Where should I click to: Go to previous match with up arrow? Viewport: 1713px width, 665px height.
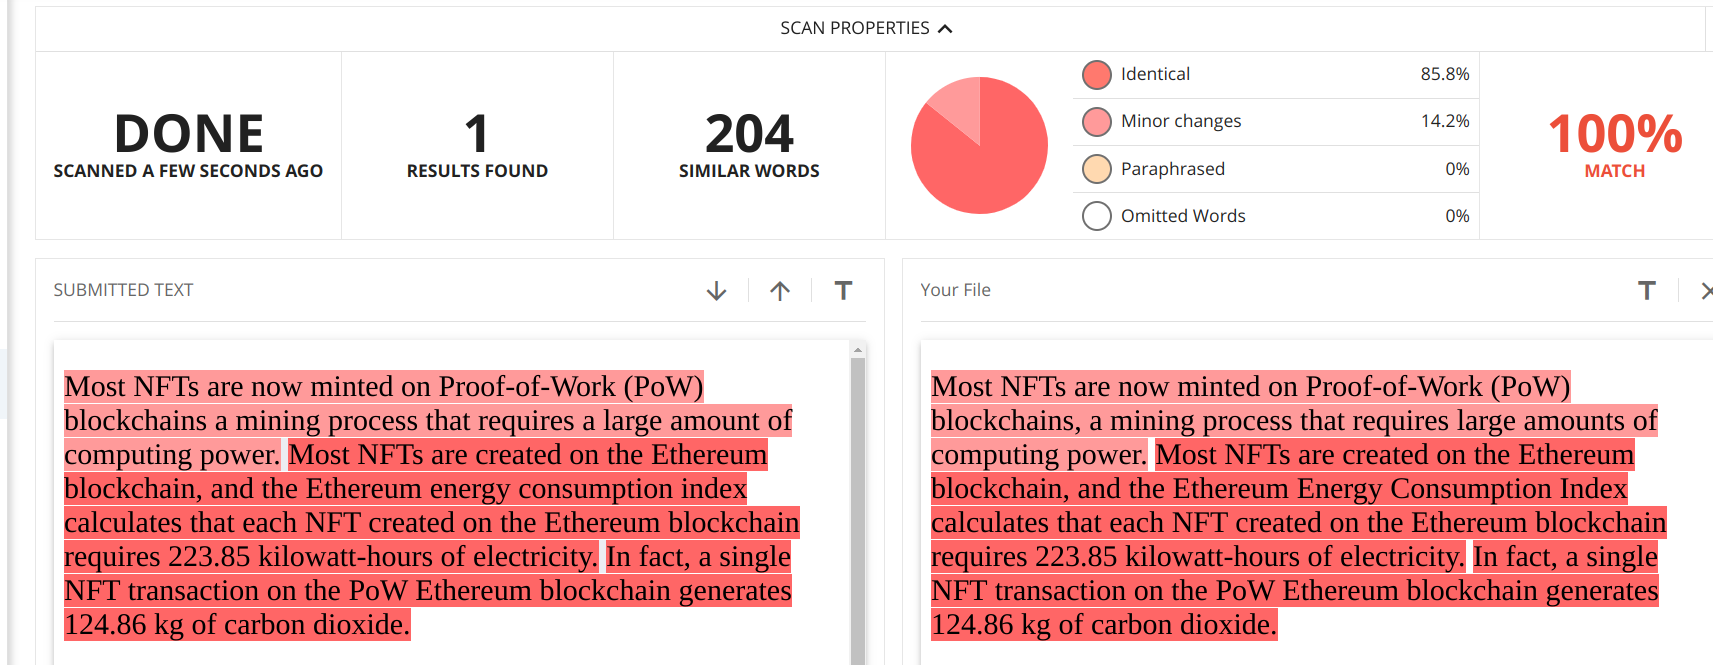tap(780, 291)
